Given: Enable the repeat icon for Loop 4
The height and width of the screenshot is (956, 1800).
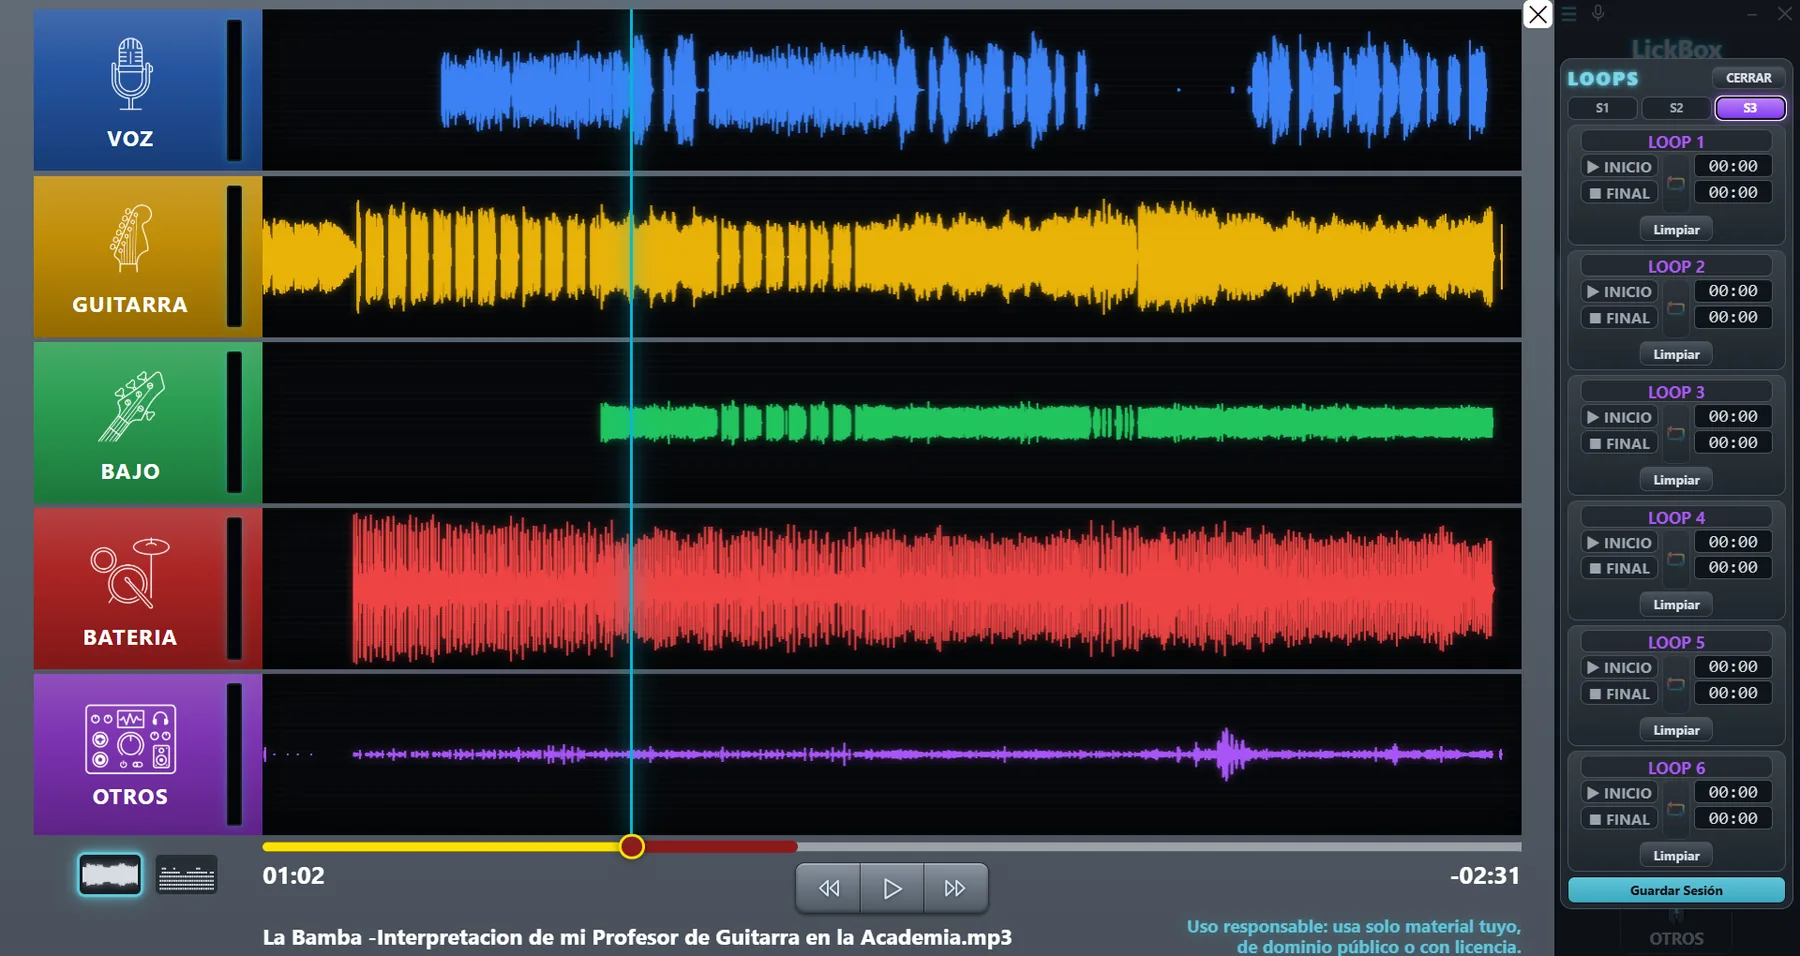Looking at the screenshot, I should [1676, 558].
